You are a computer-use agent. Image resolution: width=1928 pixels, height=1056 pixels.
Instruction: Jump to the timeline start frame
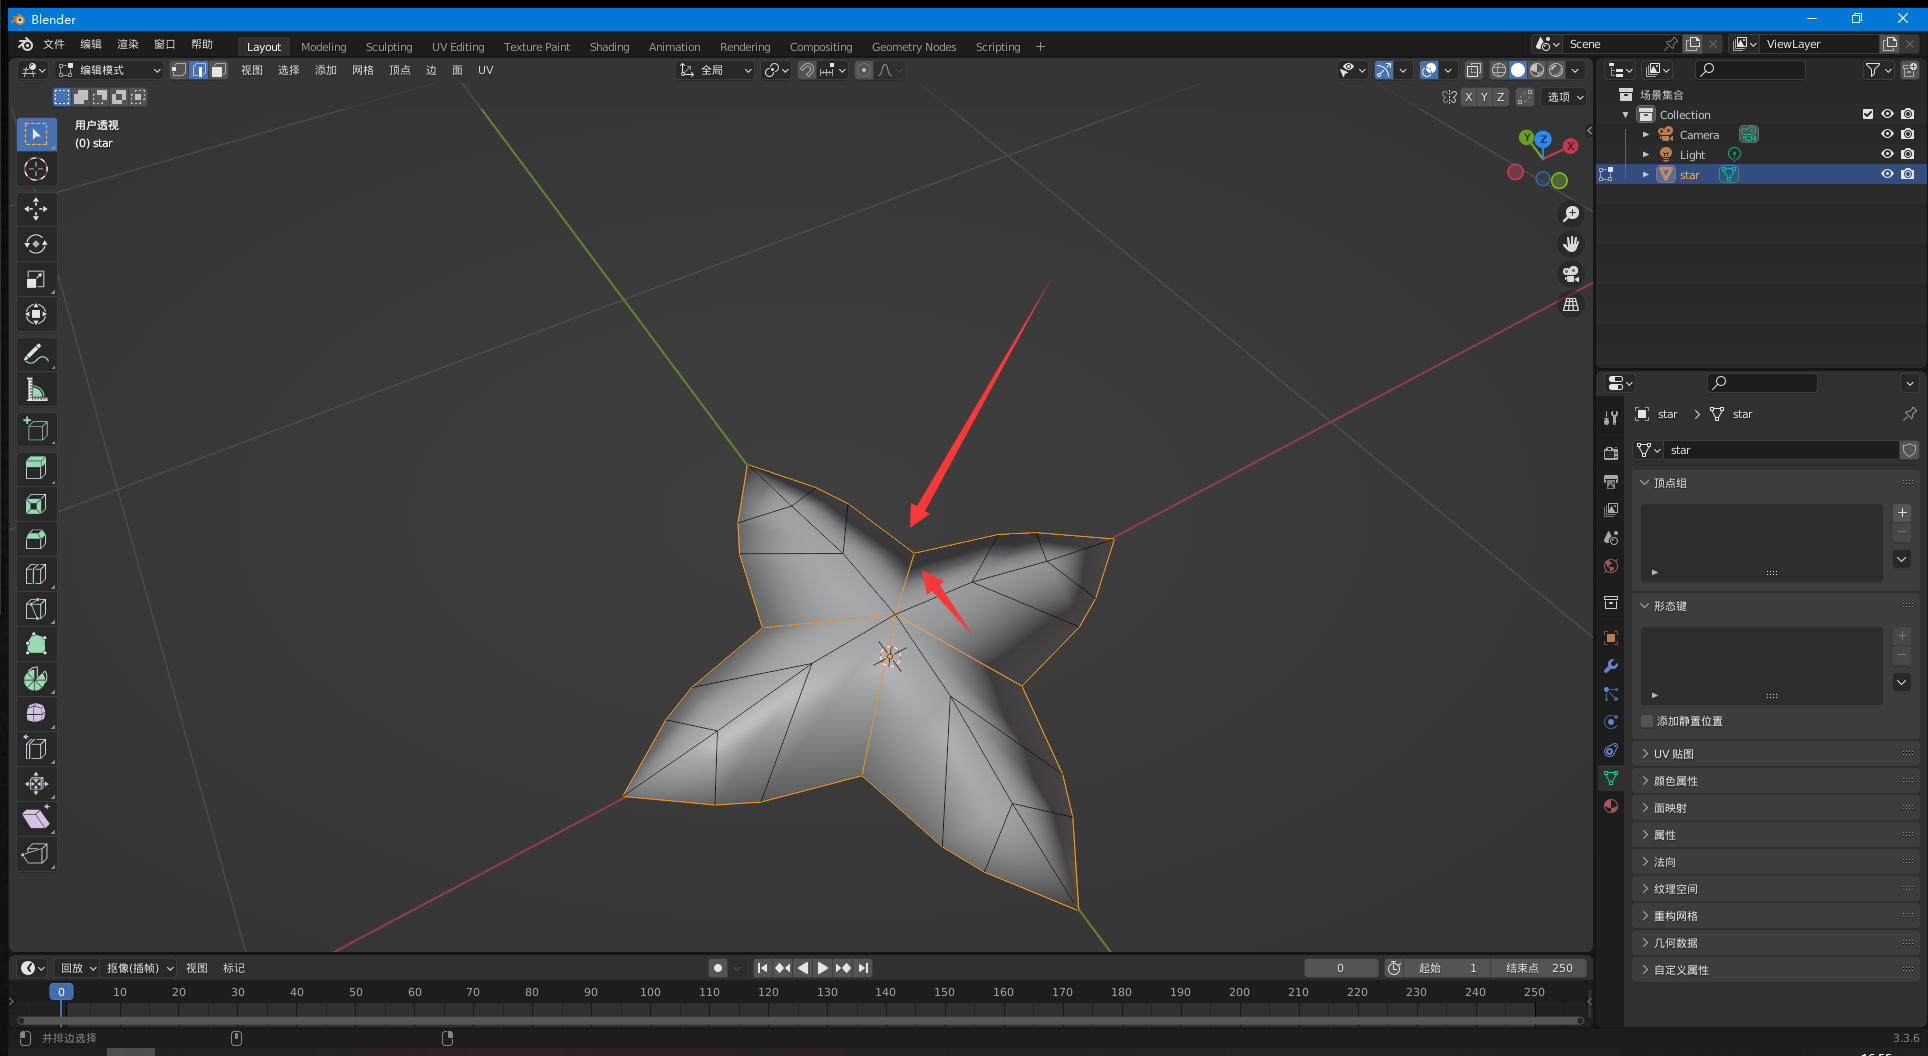tap(762, 968)
